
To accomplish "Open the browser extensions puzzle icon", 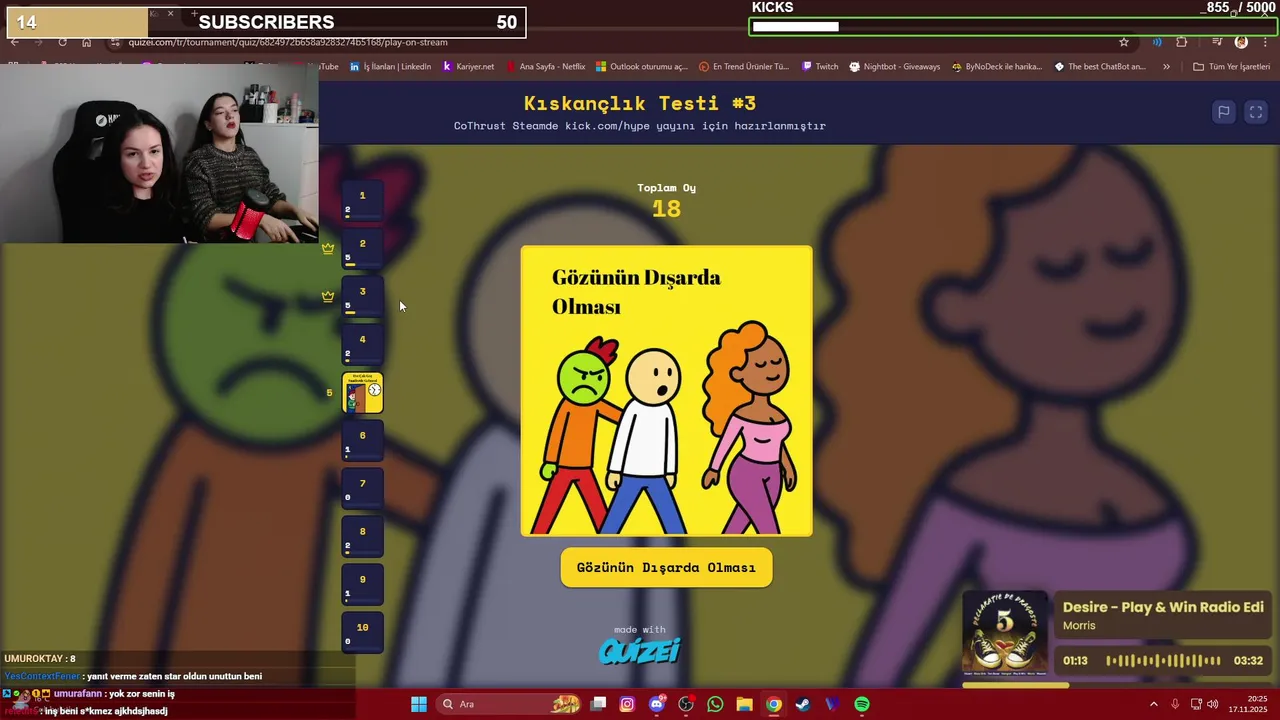I will coord(1182,42).
